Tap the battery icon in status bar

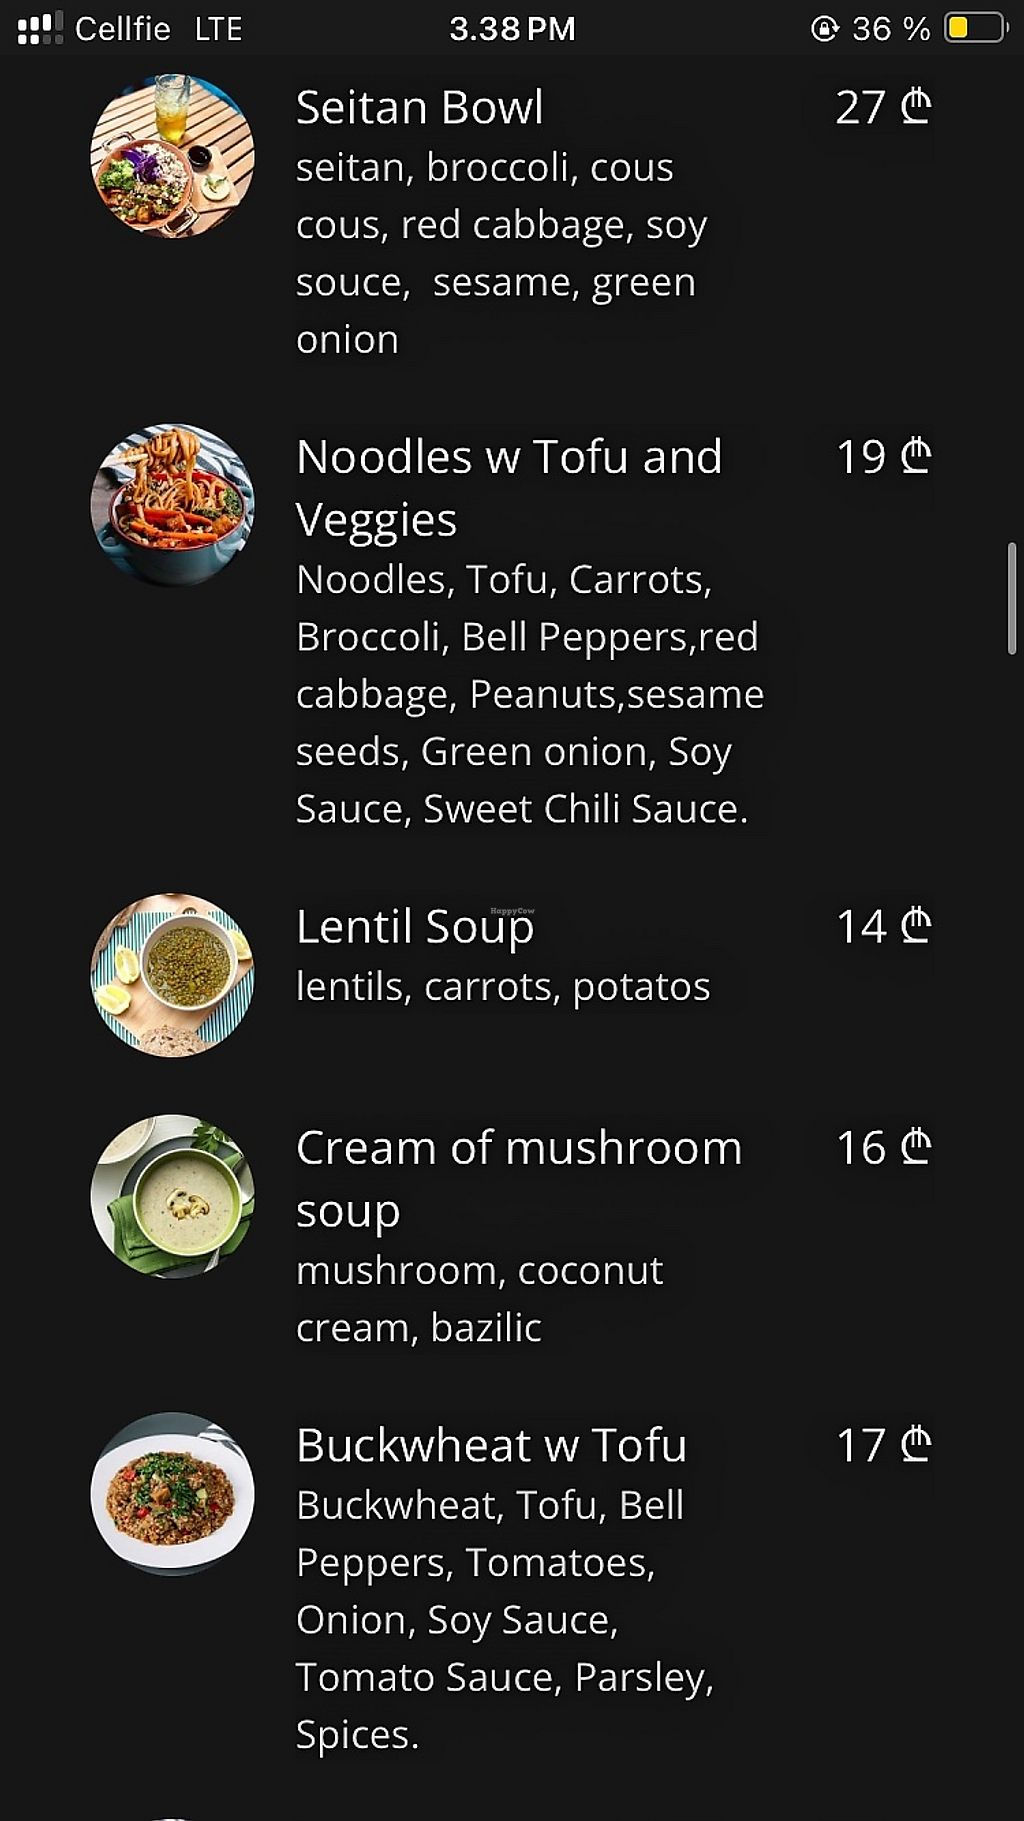975,28
